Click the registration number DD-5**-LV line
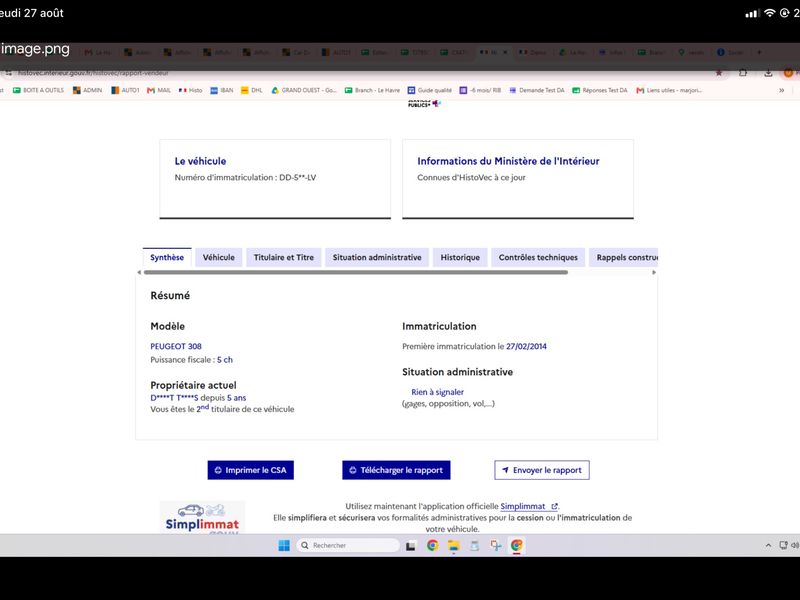 point(245,178)
